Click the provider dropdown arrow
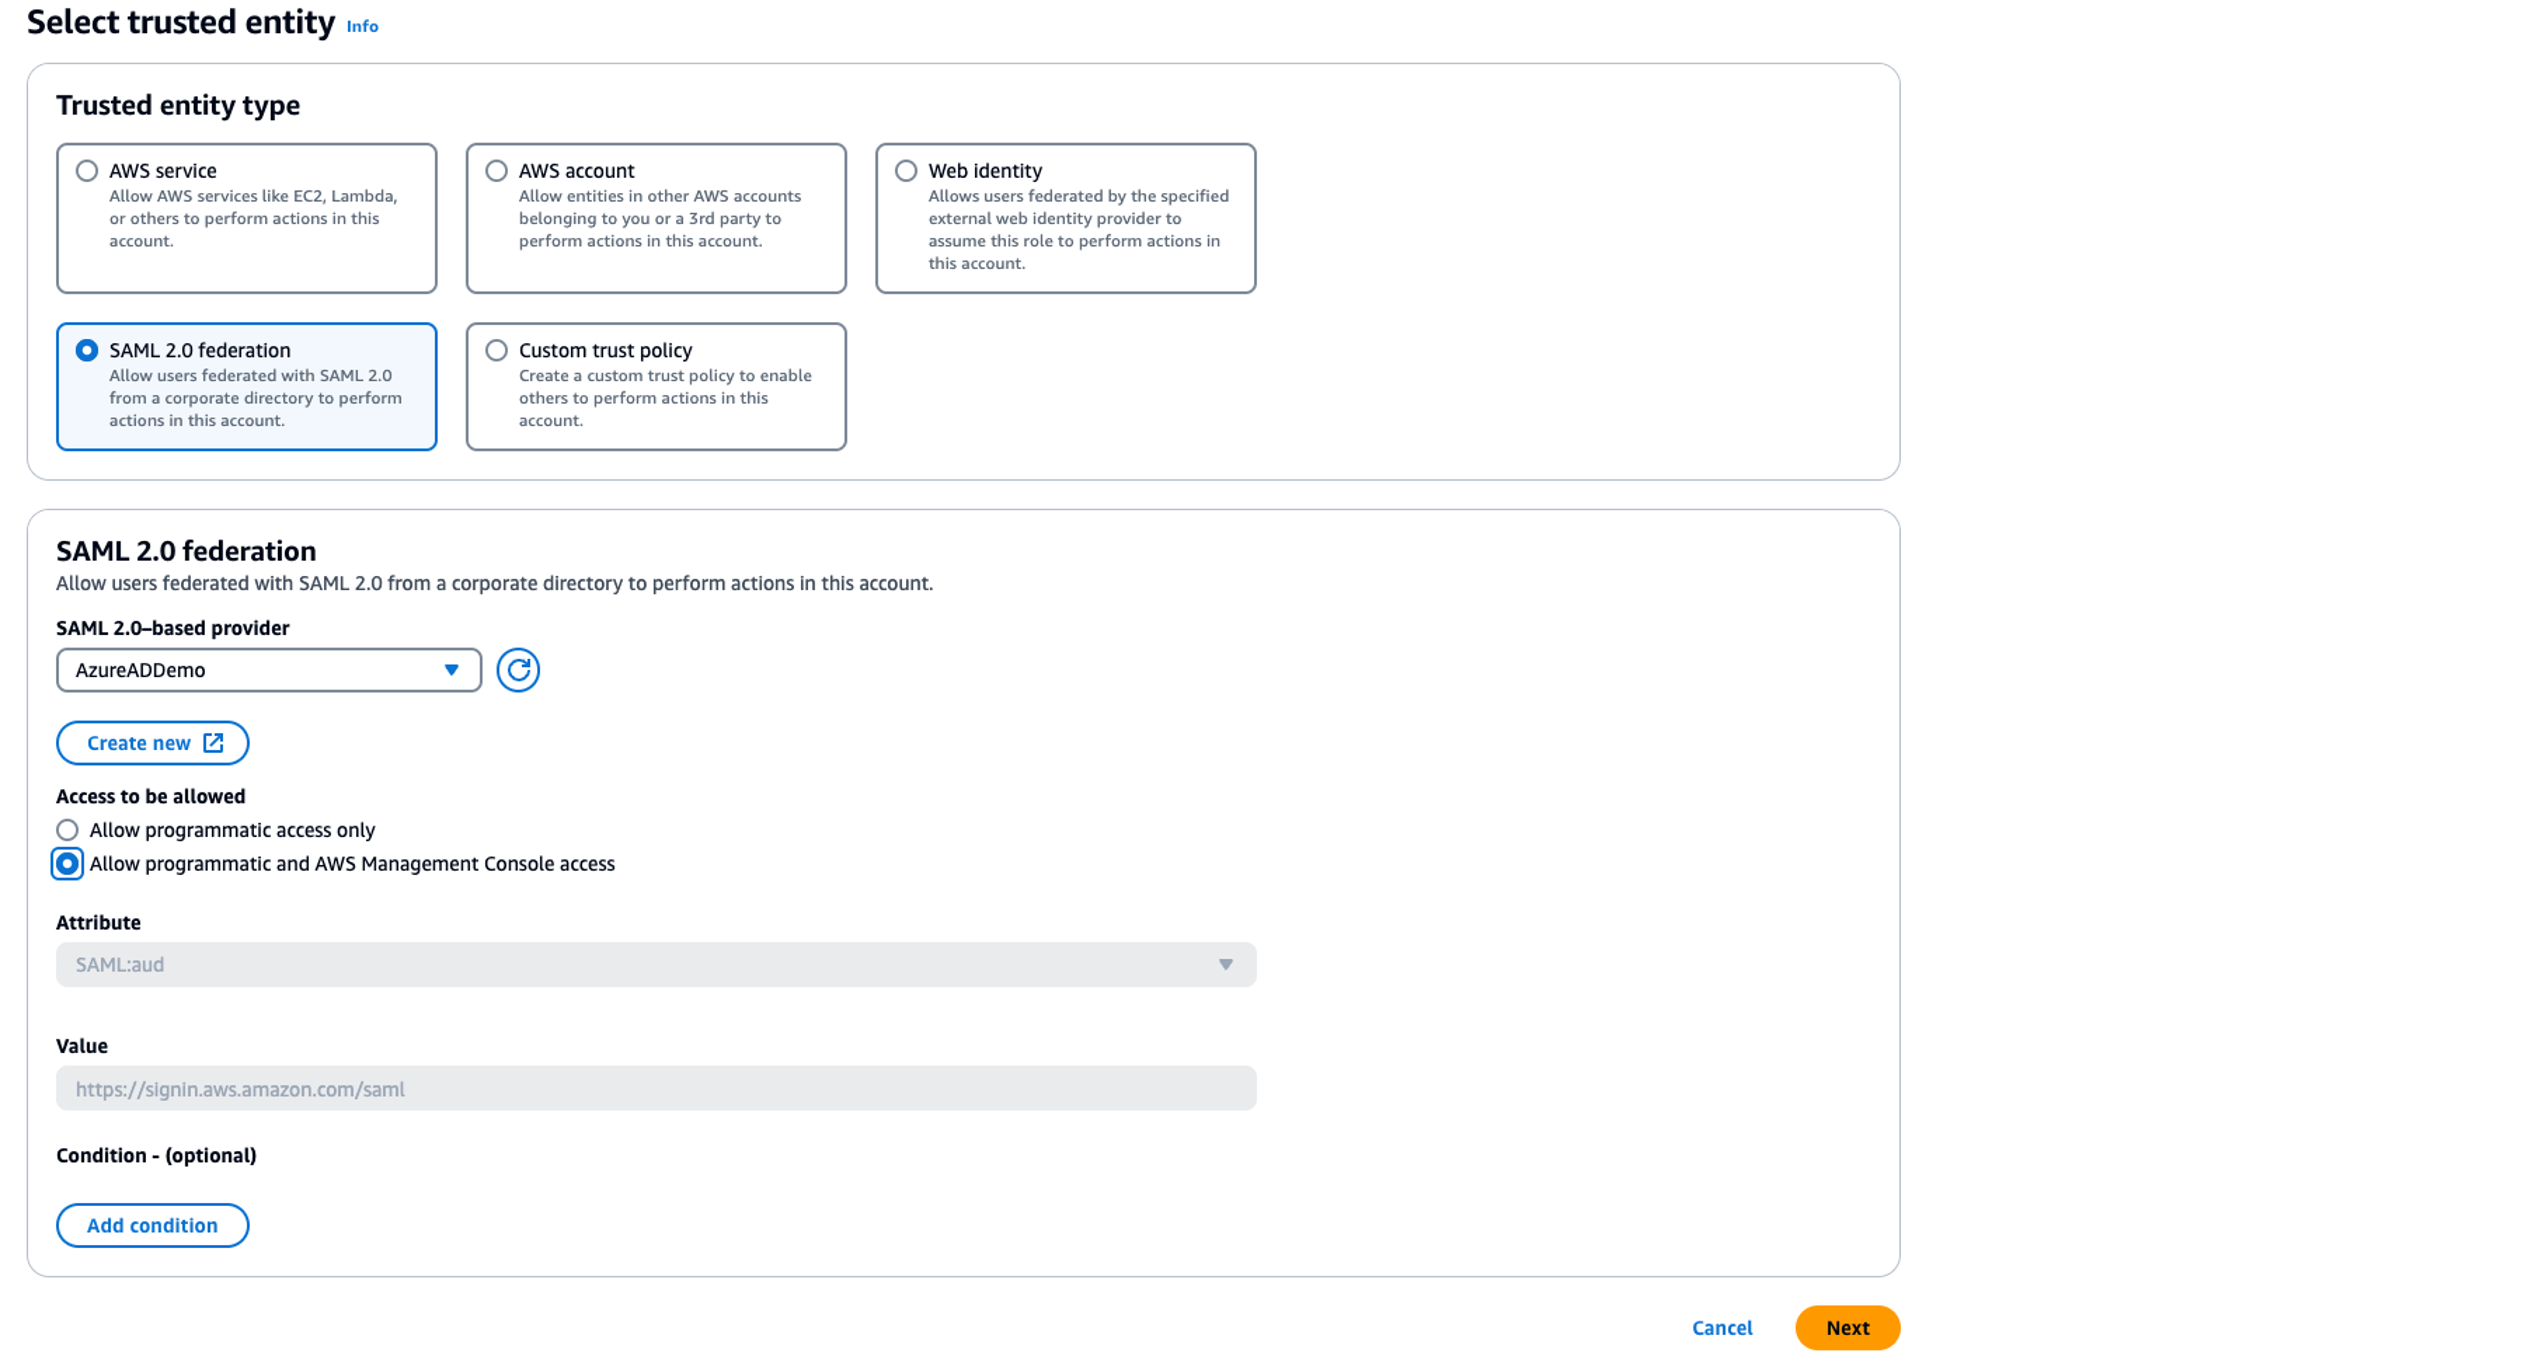2527x1362 pixels. click(x=451, y=670)
